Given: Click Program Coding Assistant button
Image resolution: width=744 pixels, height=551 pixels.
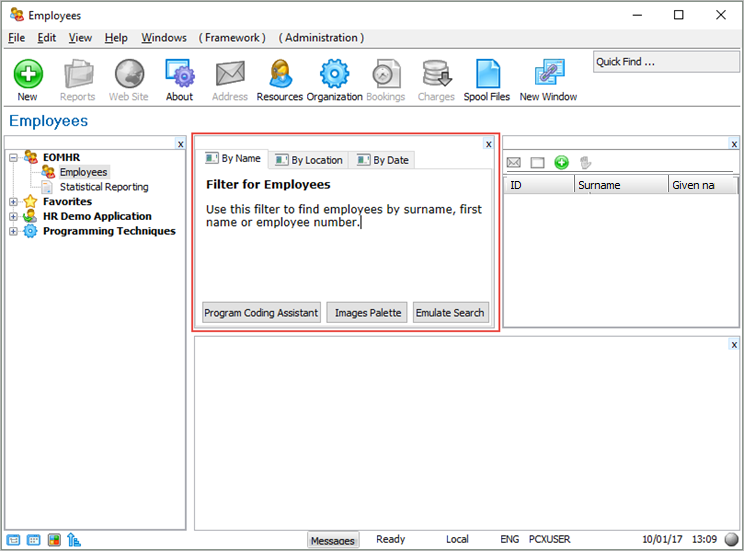Looking at the screenshot, I should (x=261, y=313).
